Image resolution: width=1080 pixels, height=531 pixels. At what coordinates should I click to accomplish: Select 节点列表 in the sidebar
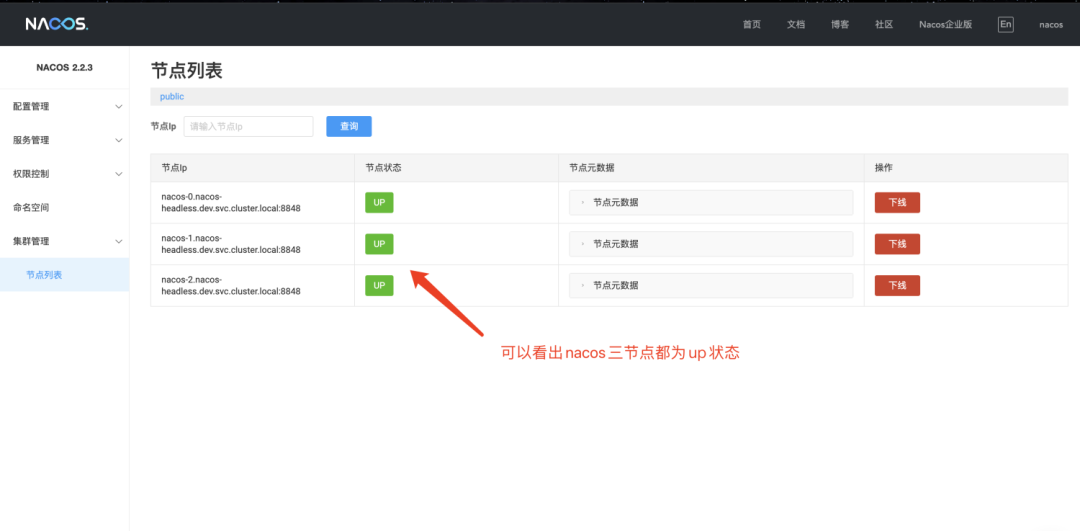(65, 275)
